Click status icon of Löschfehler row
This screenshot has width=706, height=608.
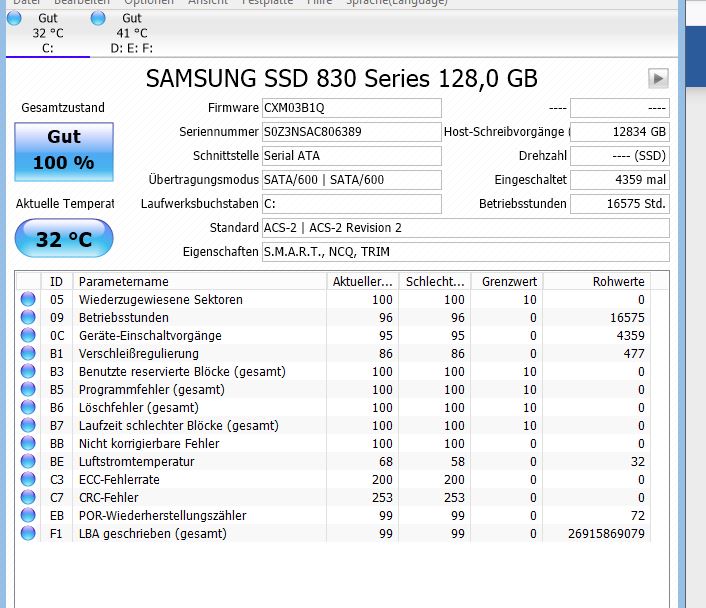(28, 407)
